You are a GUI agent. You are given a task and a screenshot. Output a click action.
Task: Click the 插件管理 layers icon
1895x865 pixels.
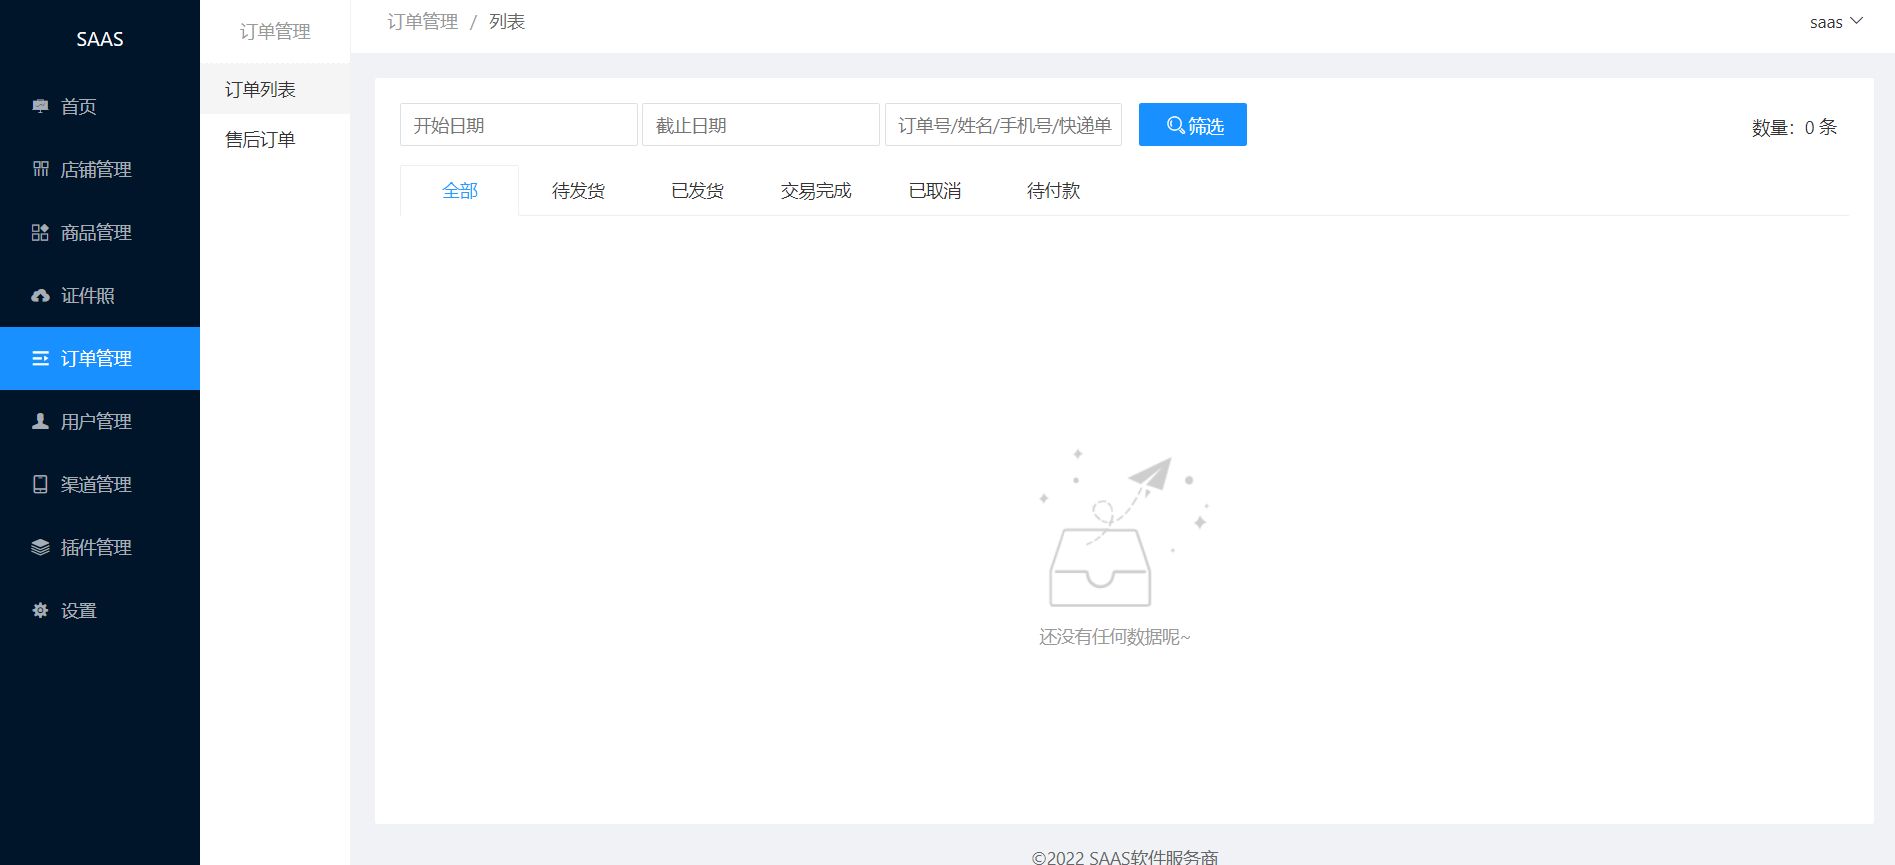point(40,547)
